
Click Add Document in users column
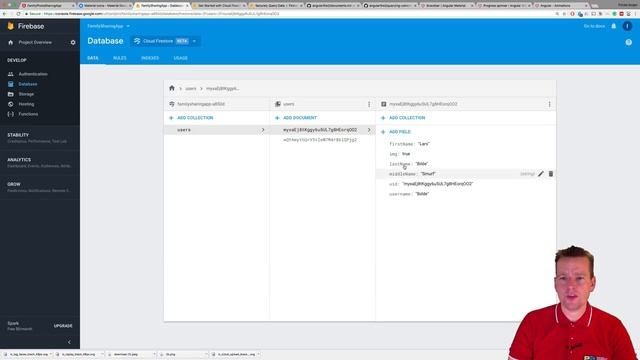(x=296, y=118)
